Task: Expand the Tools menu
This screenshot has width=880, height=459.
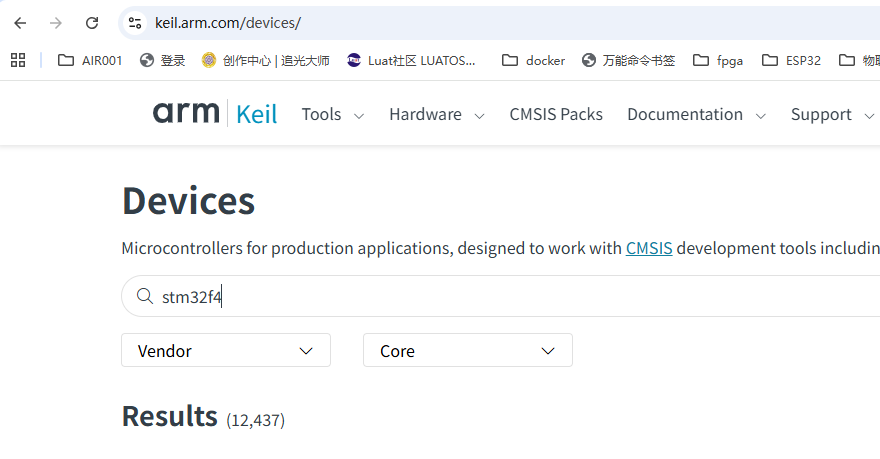Action: (x=333, y=114)
